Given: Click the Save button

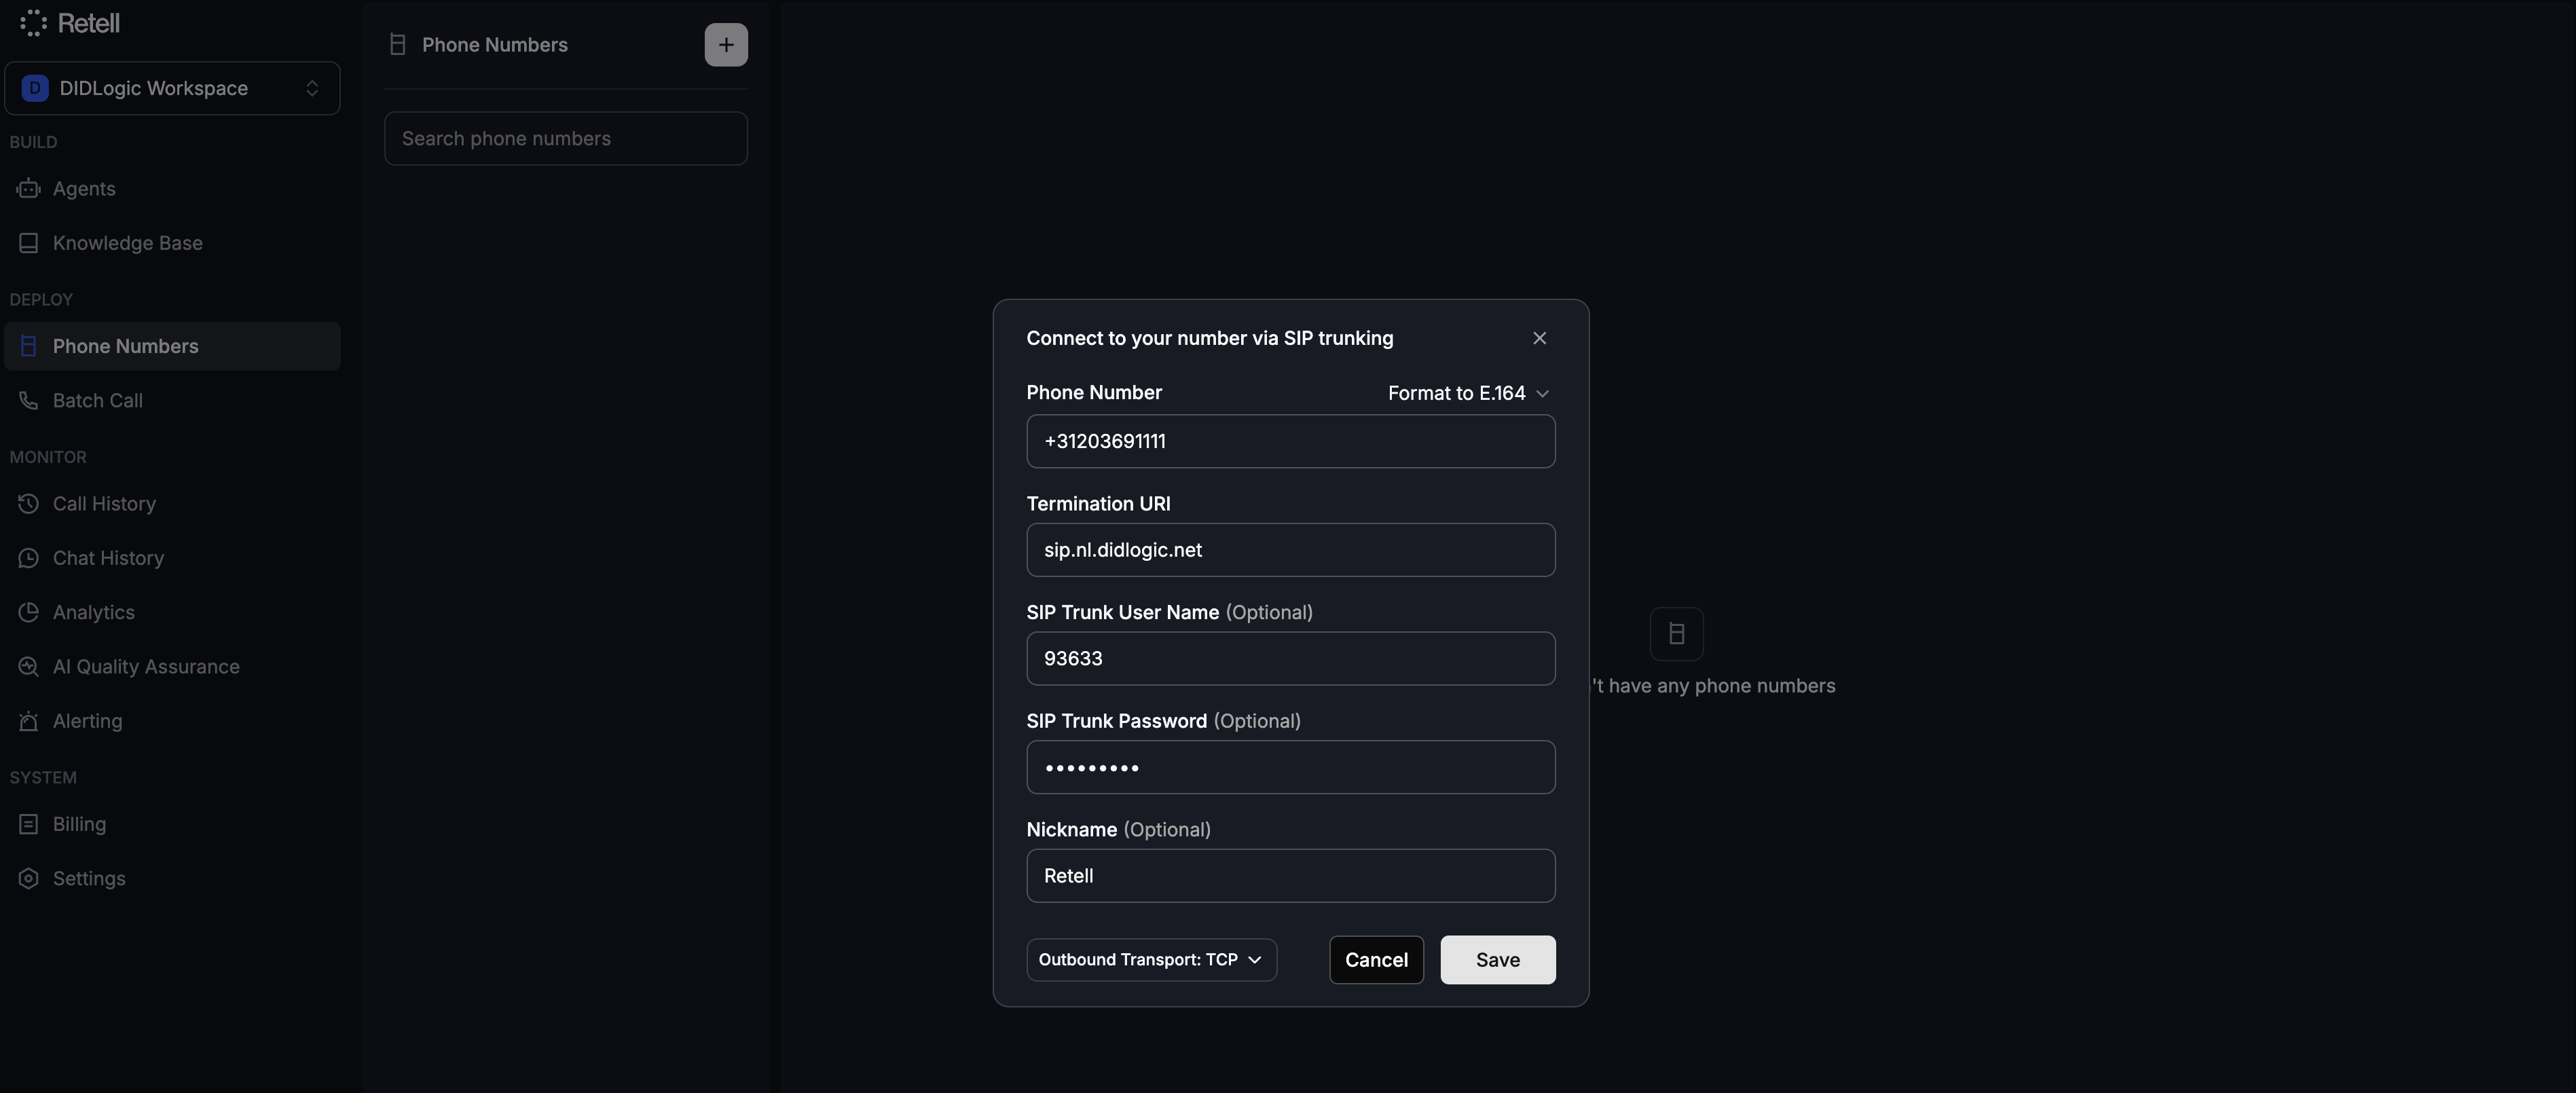Looking at the screenshot, I should 1497,959.
